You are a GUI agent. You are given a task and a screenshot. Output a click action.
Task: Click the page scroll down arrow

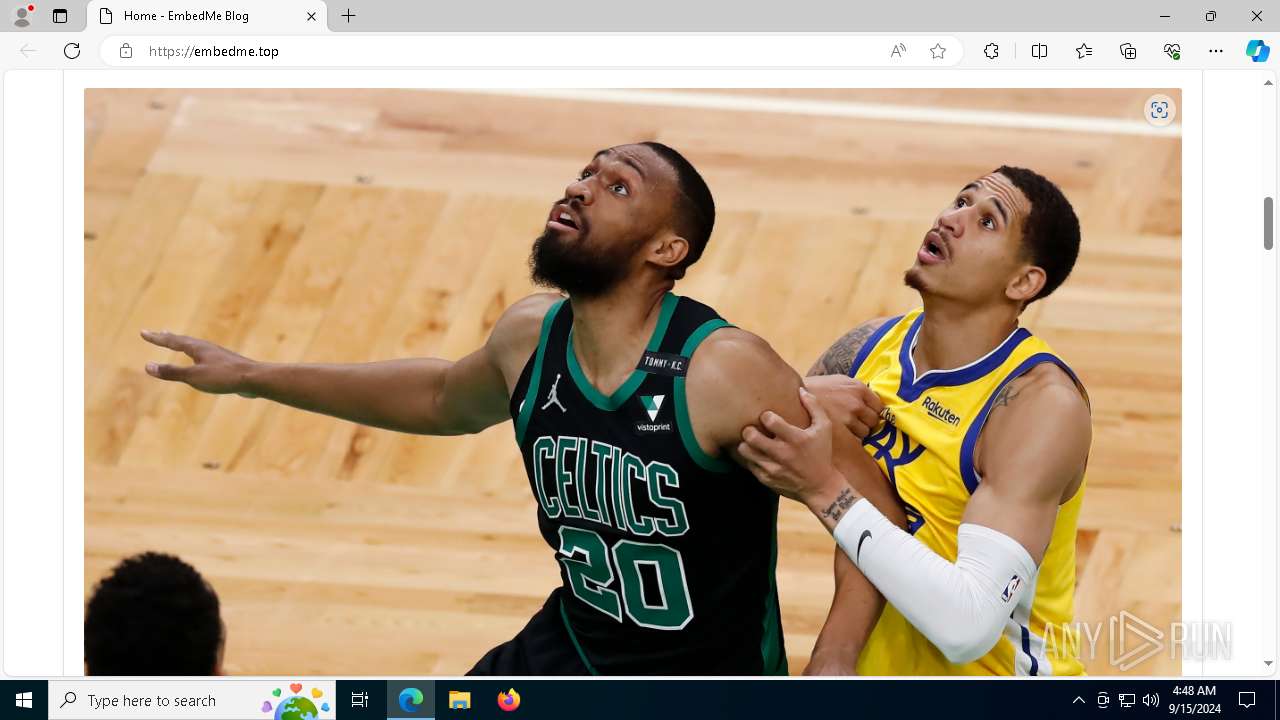1268,663
